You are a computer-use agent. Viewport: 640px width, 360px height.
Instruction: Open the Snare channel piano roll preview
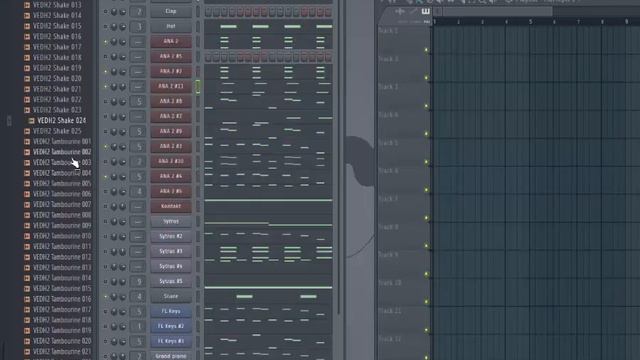[268, 296]
